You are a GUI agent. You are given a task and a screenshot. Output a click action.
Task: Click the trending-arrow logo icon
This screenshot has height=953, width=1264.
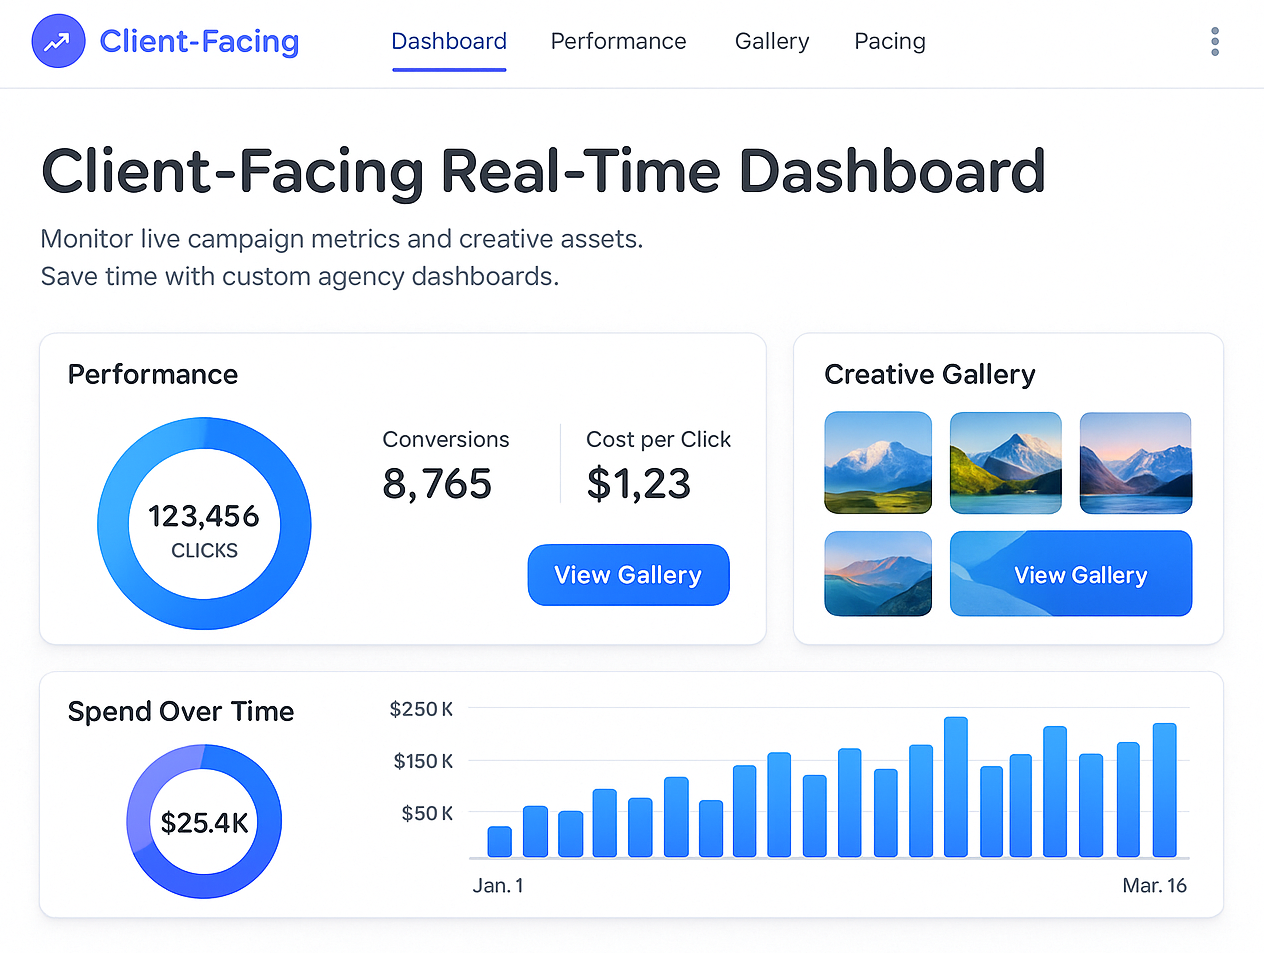58,41
